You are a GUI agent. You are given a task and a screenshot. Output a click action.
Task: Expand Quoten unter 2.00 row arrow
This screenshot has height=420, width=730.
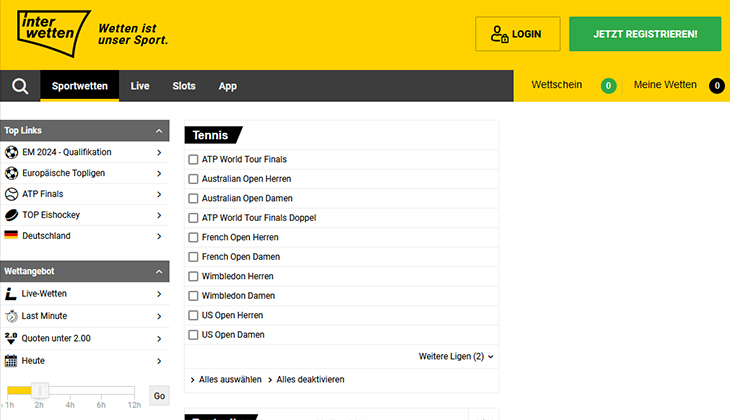[x=159, y=339]
